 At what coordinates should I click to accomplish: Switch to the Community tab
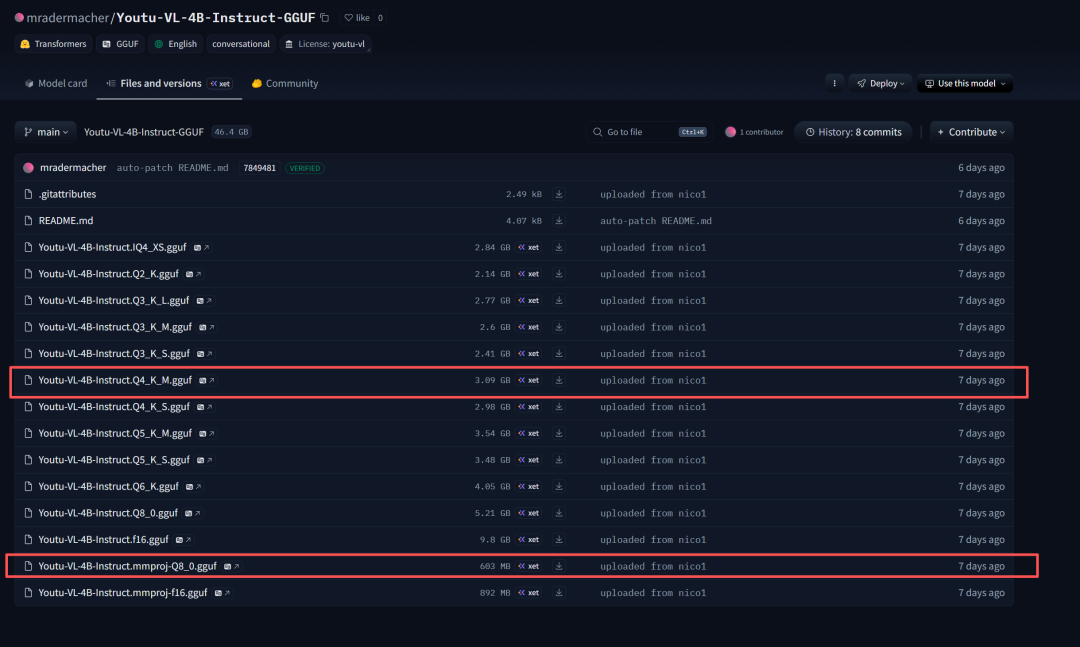[x=285, y=83]
